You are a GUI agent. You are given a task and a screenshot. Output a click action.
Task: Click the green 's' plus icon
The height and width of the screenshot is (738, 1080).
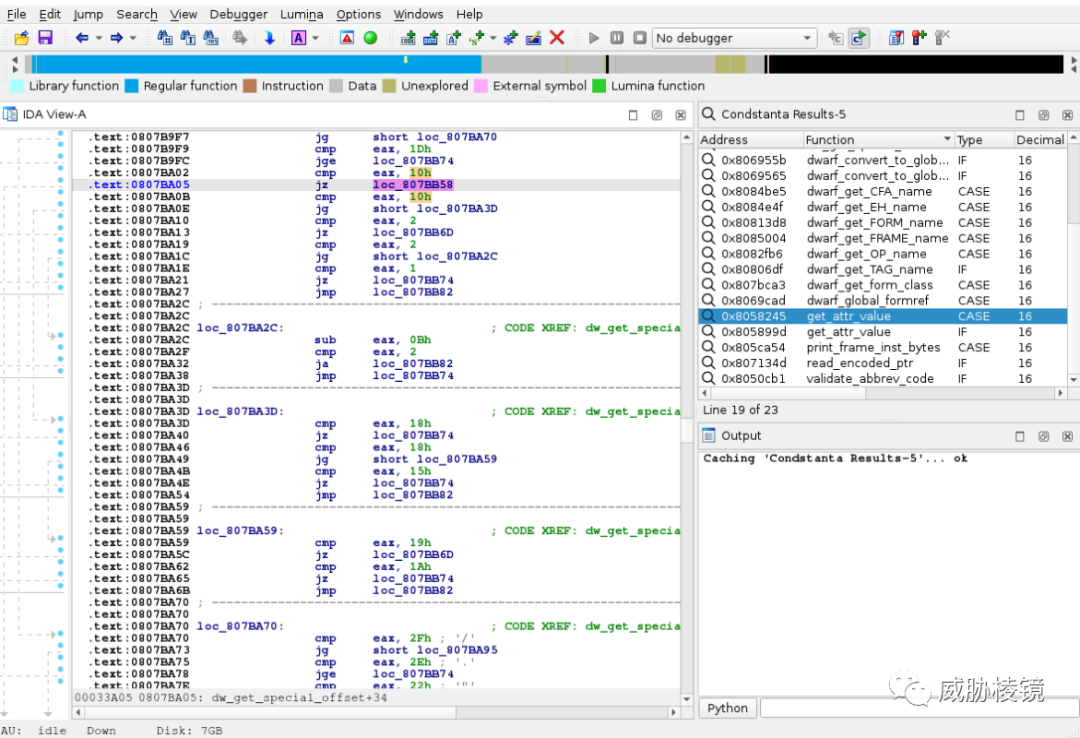476,38
